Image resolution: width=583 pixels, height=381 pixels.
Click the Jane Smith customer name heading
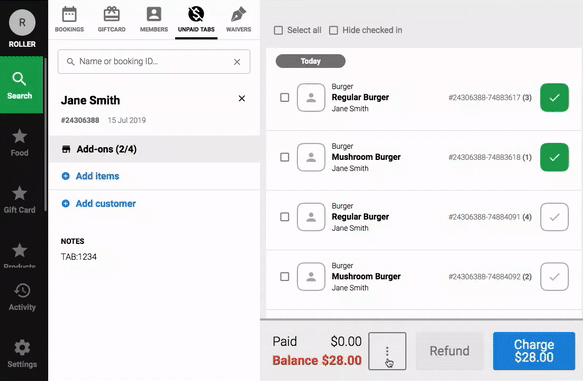(90, 100)
